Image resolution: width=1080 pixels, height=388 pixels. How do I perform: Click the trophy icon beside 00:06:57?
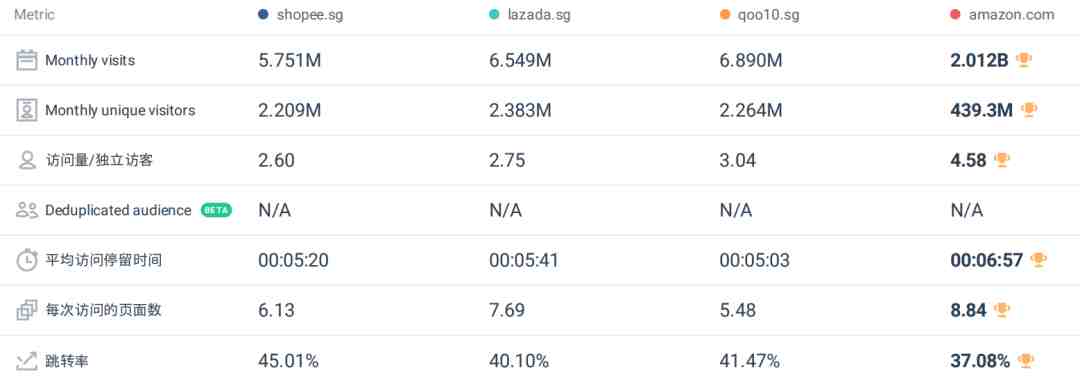click(1038, 260)
